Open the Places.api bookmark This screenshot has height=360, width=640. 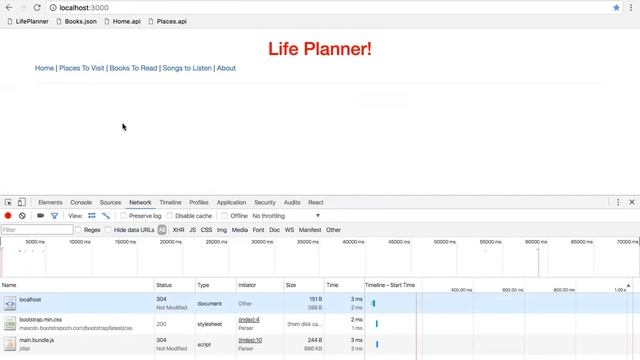coord(167,21)
